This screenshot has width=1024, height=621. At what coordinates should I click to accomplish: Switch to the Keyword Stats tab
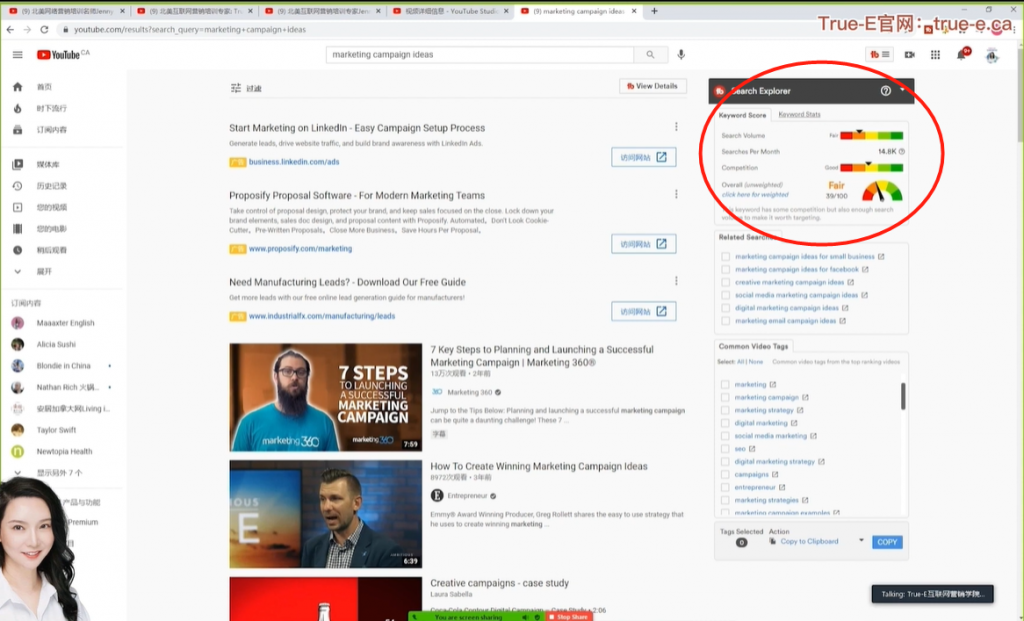pyautogui.click(x=799, y=115)
